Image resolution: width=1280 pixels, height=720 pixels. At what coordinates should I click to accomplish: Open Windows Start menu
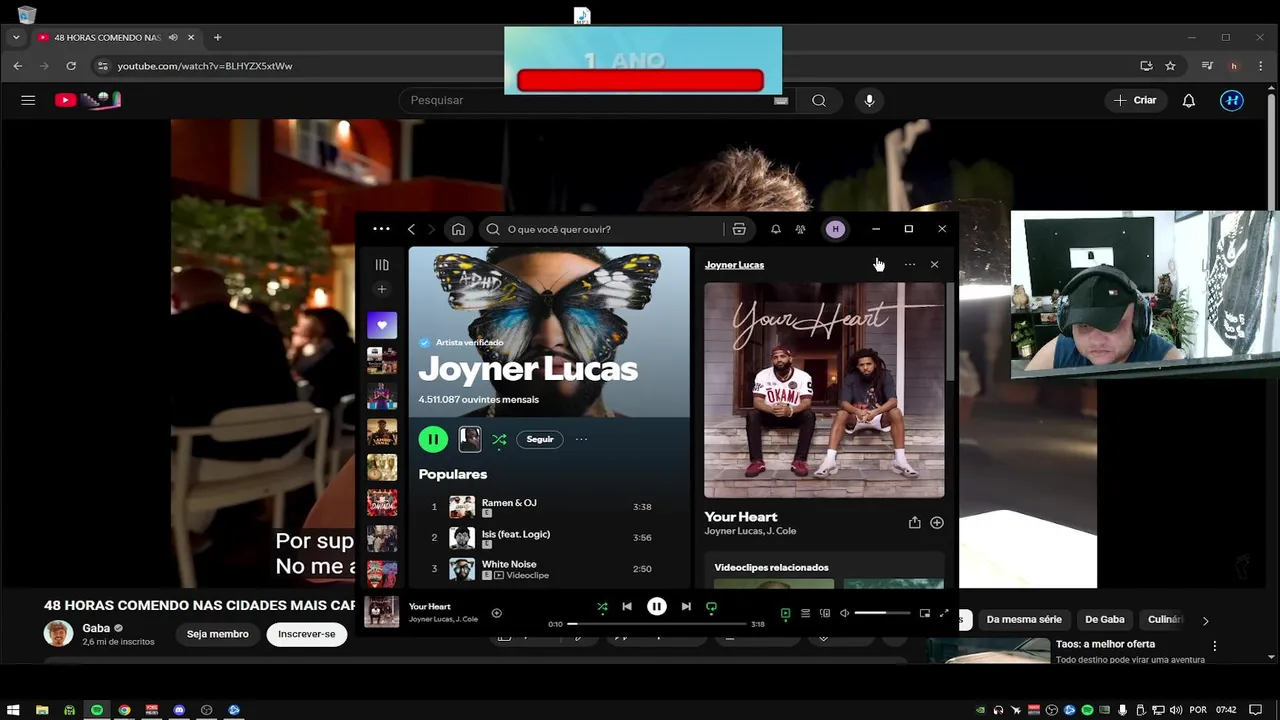(x=13, y=710)
